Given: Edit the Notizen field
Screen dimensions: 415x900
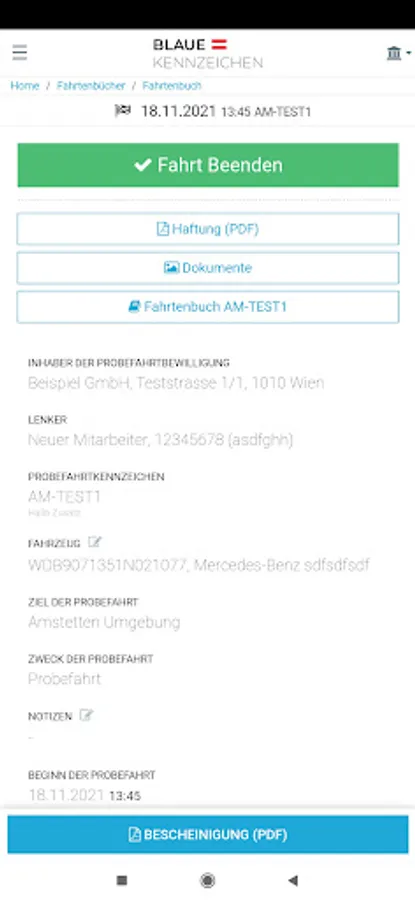Looking at the screenshot, I should pyautogui.click(x=86, y=715).
